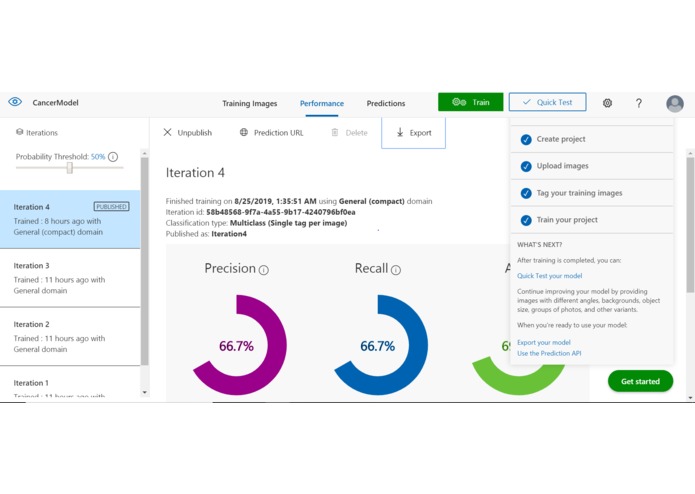Click the Recall info icon

396,270
